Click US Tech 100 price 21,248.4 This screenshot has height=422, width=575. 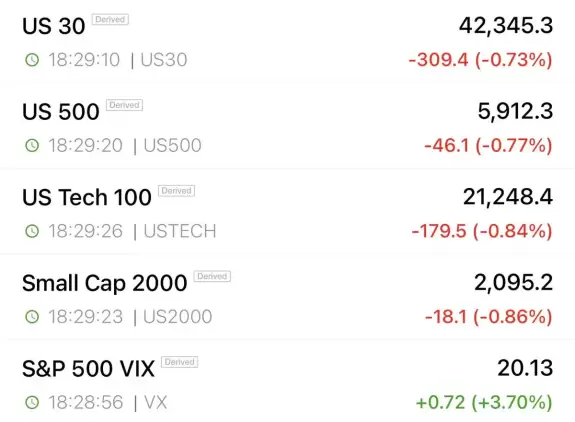click(508, 197)
